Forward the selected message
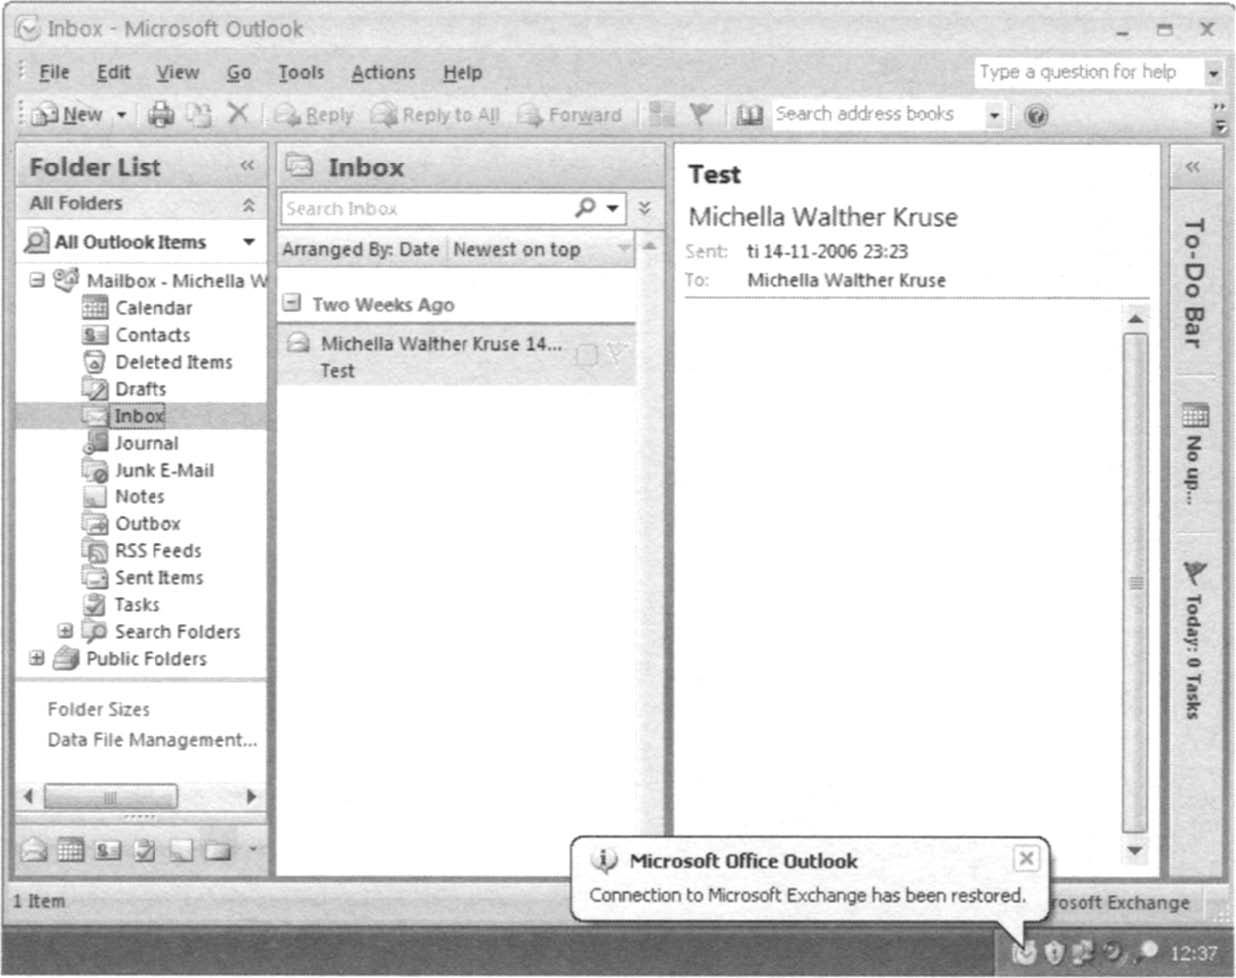Screen dimensions: 1236x978 [569, 115]
